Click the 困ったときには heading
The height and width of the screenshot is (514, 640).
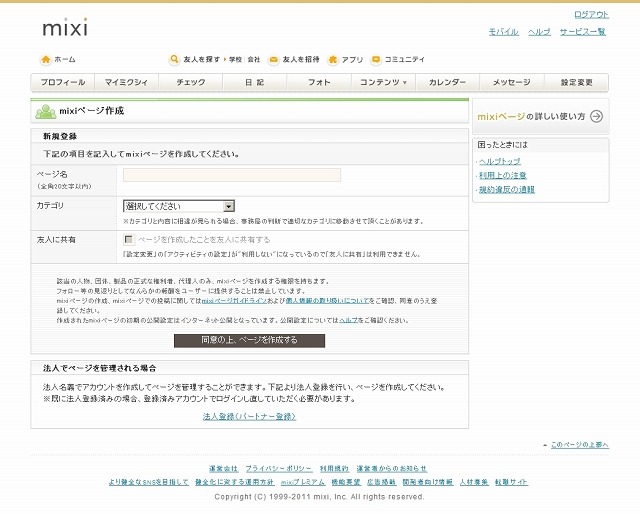(x=502, y=145)
